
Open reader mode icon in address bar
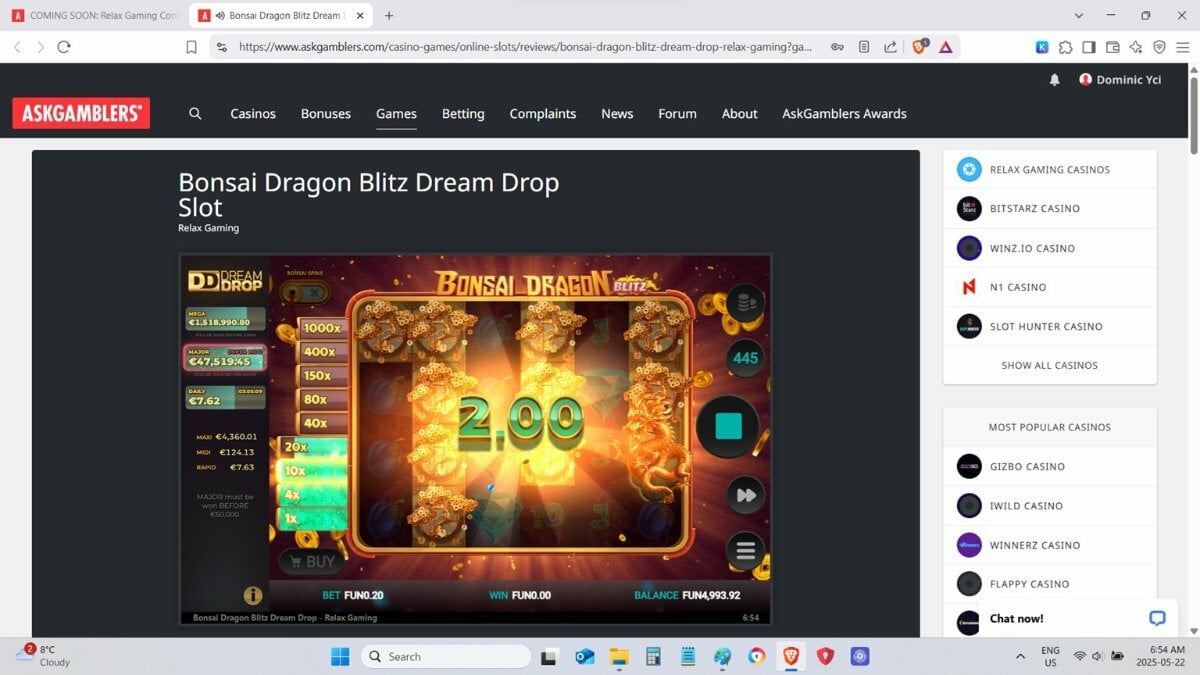coord(863,47)
